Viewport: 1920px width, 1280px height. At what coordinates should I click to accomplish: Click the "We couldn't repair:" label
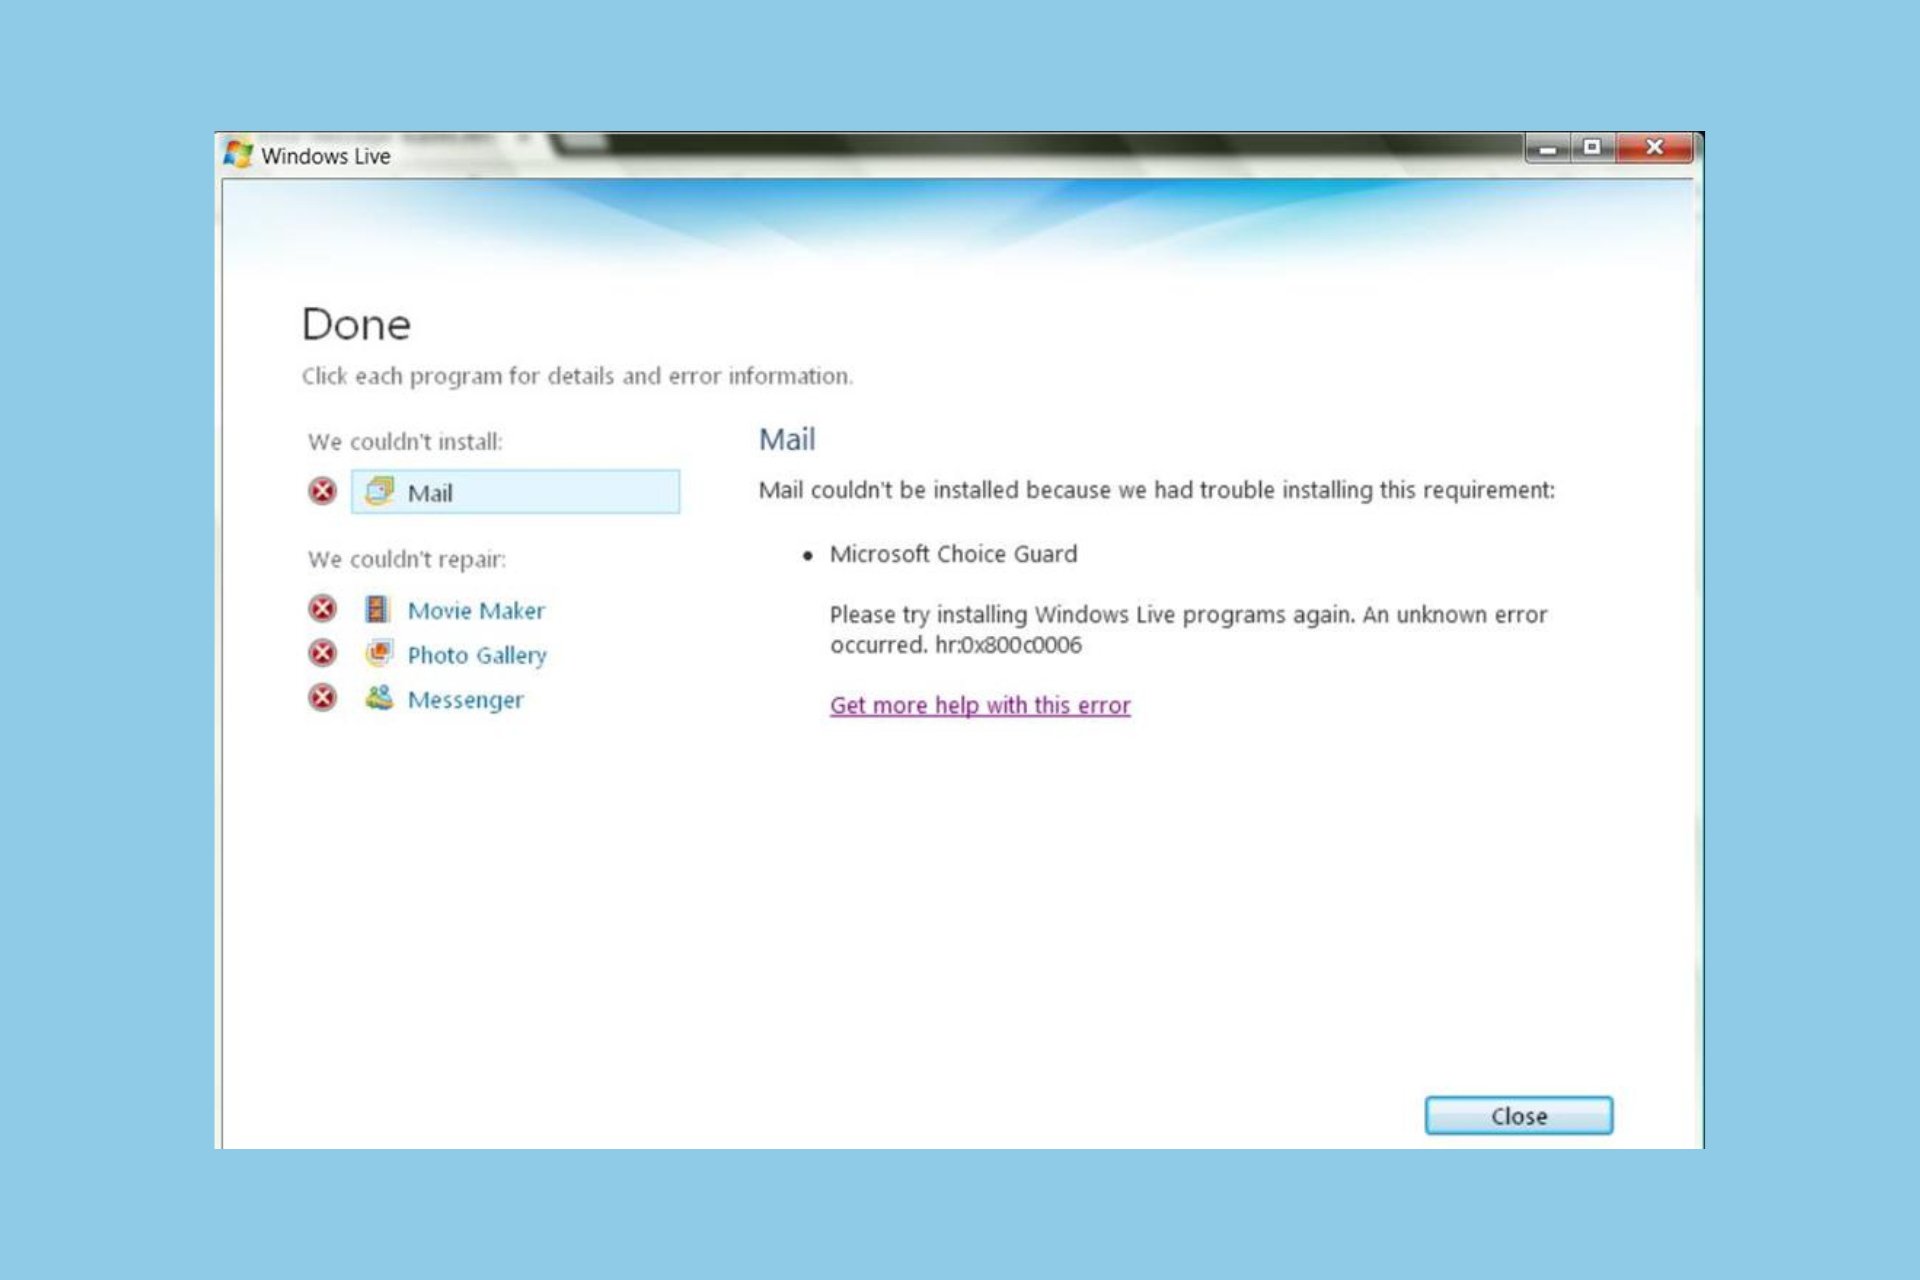[407, 559]
